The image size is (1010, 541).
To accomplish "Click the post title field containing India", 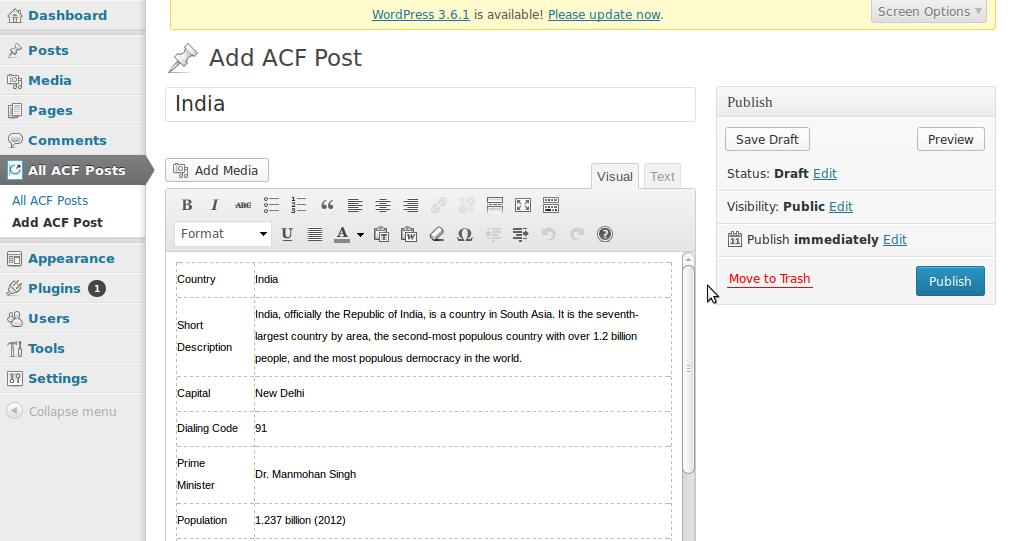I will (430, 104).
